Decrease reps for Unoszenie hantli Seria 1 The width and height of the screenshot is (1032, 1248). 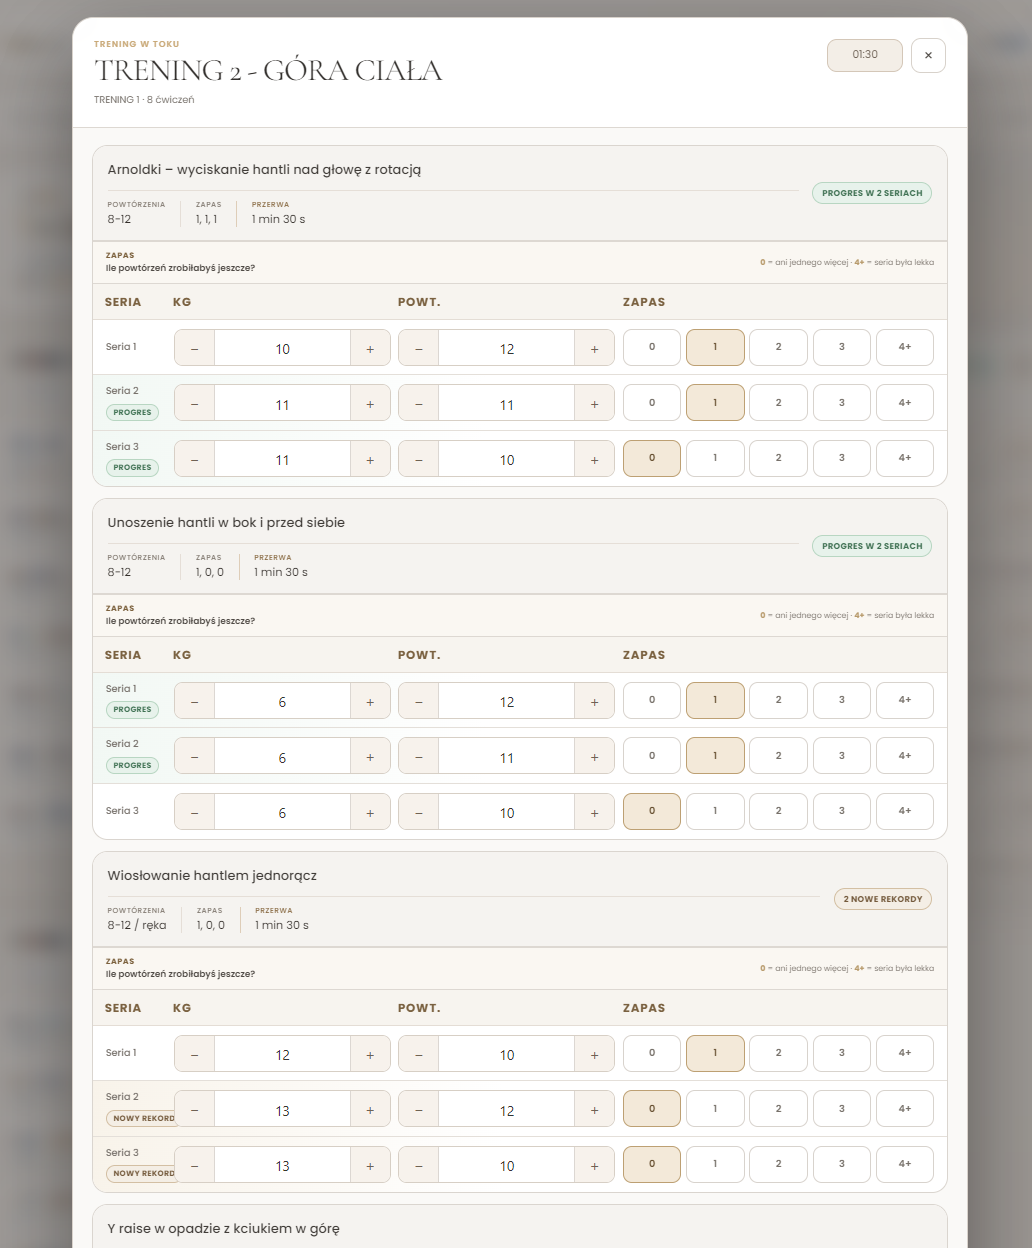pyautogui.click(x=419, y=701)
